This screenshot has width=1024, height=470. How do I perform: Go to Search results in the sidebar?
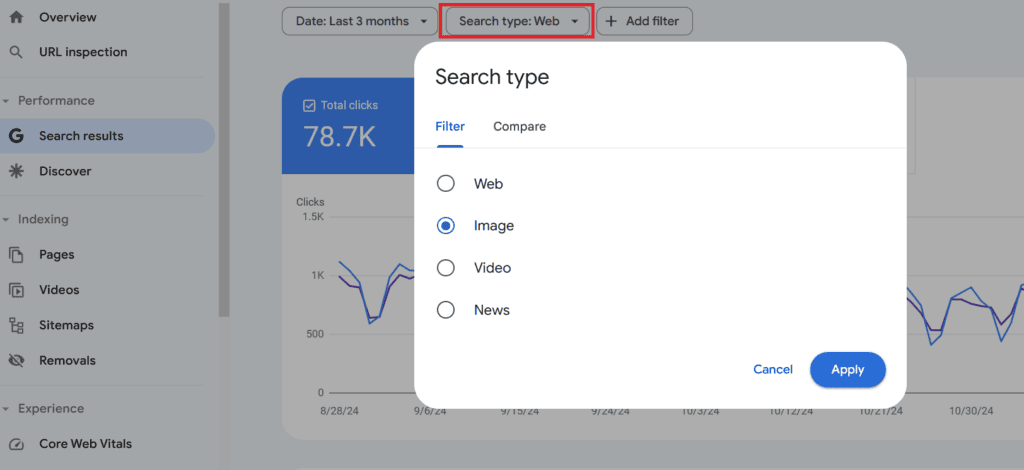coord(108,136)
